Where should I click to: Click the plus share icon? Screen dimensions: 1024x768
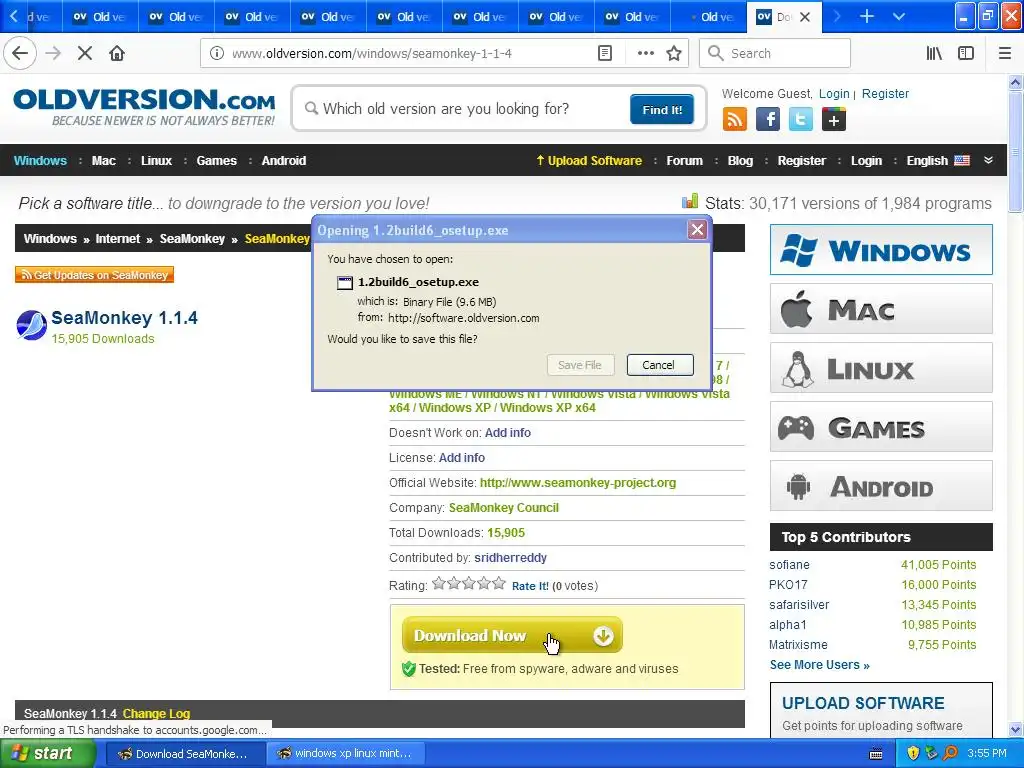834,120
